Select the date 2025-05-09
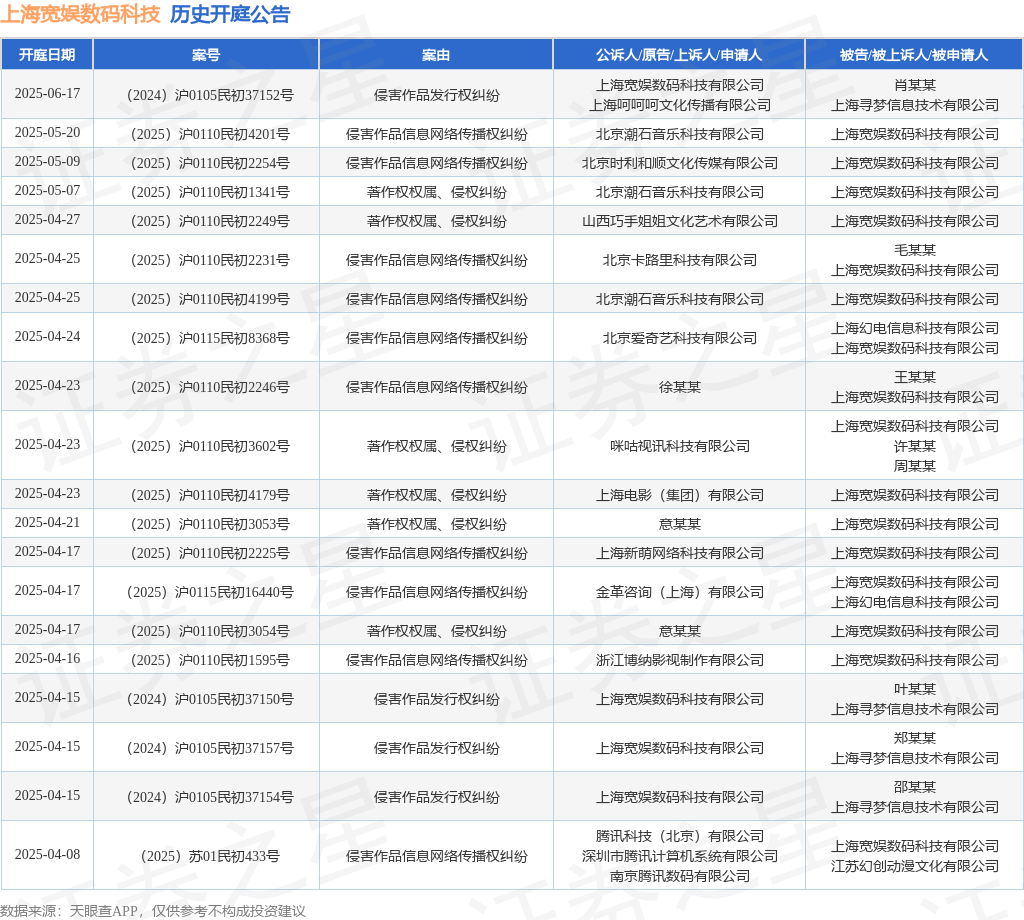This screenshot has height=920, width=1024. [48, 161]
